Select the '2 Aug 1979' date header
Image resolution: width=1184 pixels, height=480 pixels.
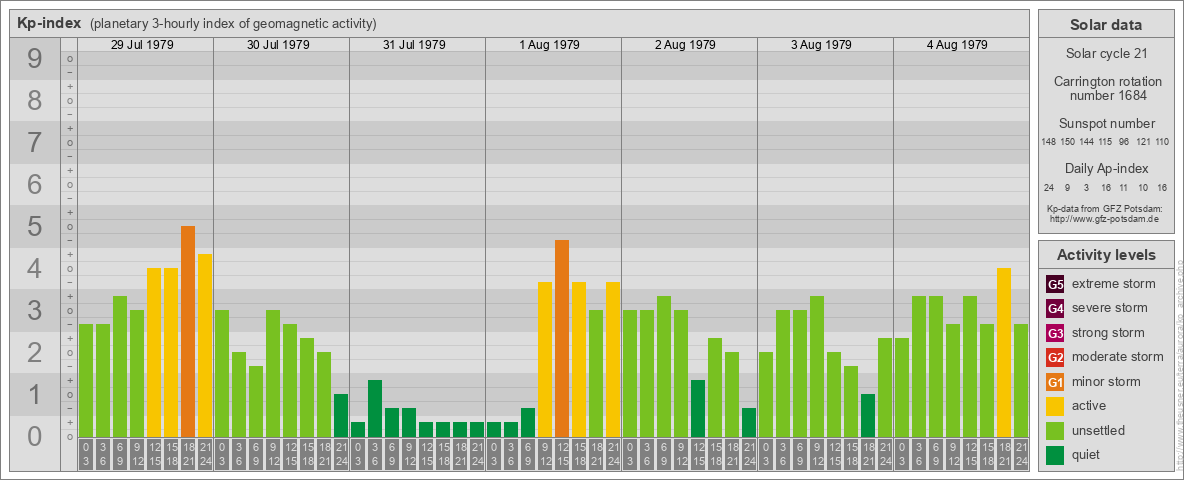(686, 45)
